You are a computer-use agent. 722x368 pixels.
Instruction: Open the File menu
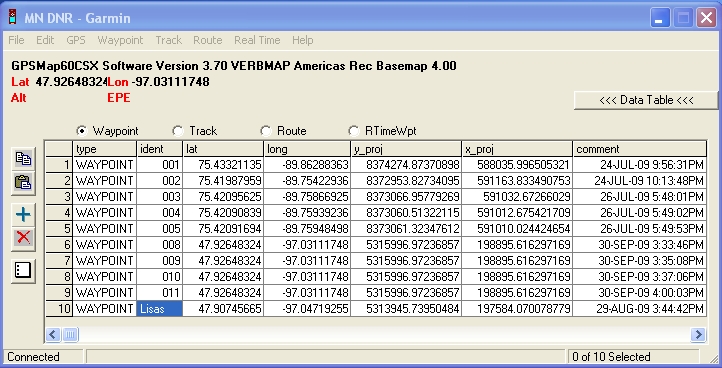[x=16, y=41]
